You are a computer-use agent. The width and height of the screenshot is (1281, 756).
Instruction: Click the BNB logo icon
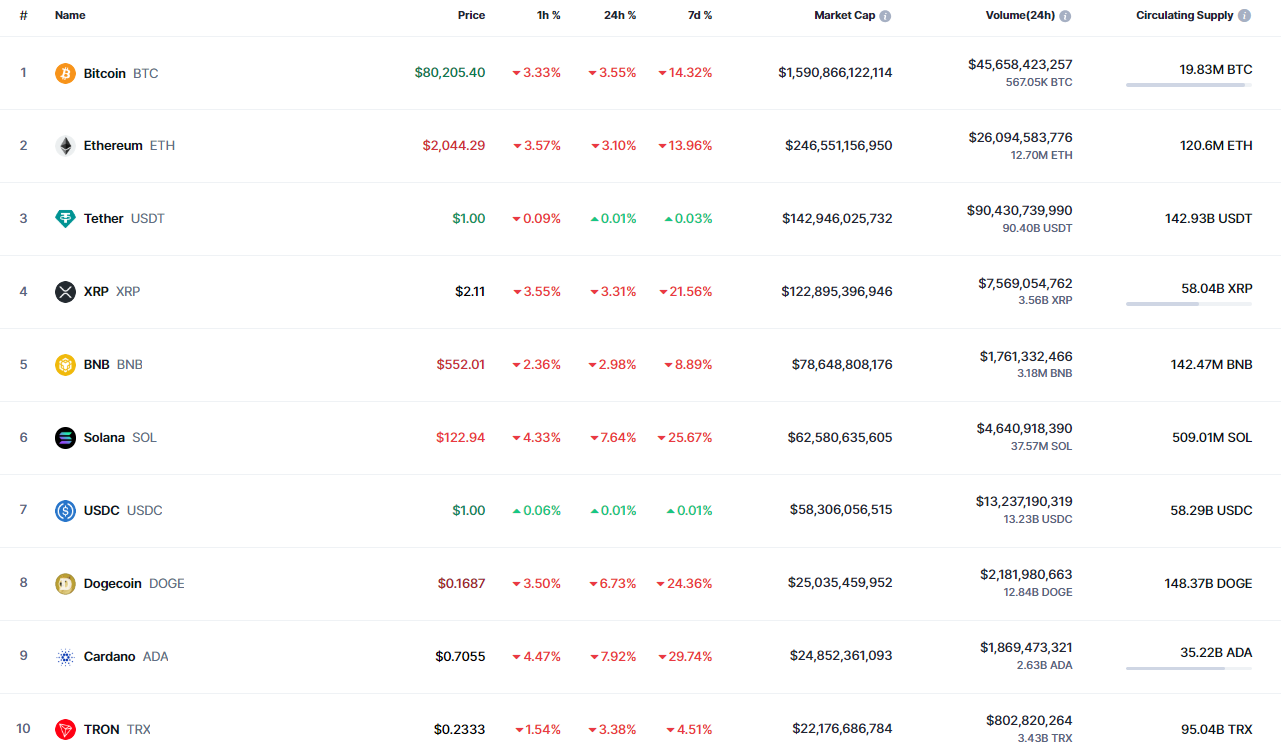(x=65, y=365)
